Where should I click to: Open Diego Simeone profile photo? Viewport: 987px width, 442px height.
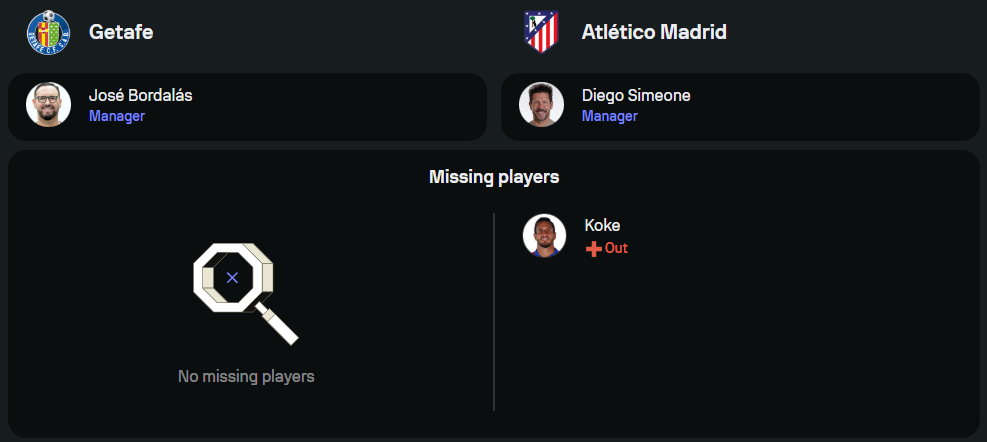click(x=541, y=105)
